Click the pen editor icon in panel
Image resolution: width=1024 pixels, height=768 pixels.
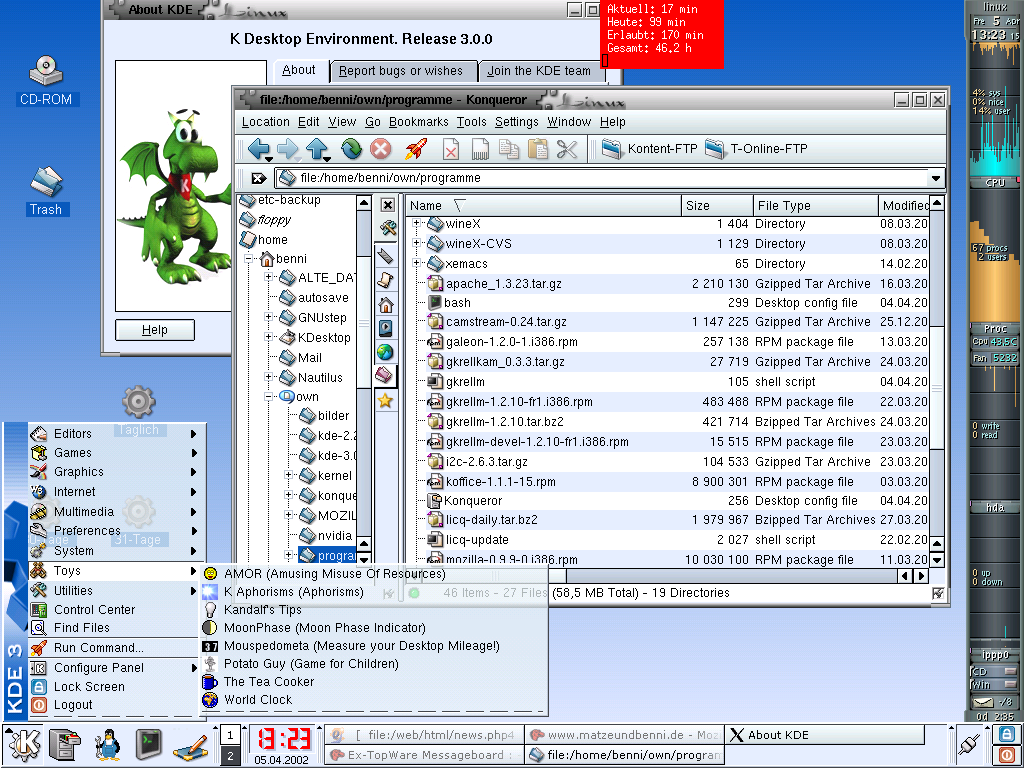tap(190, 746)
